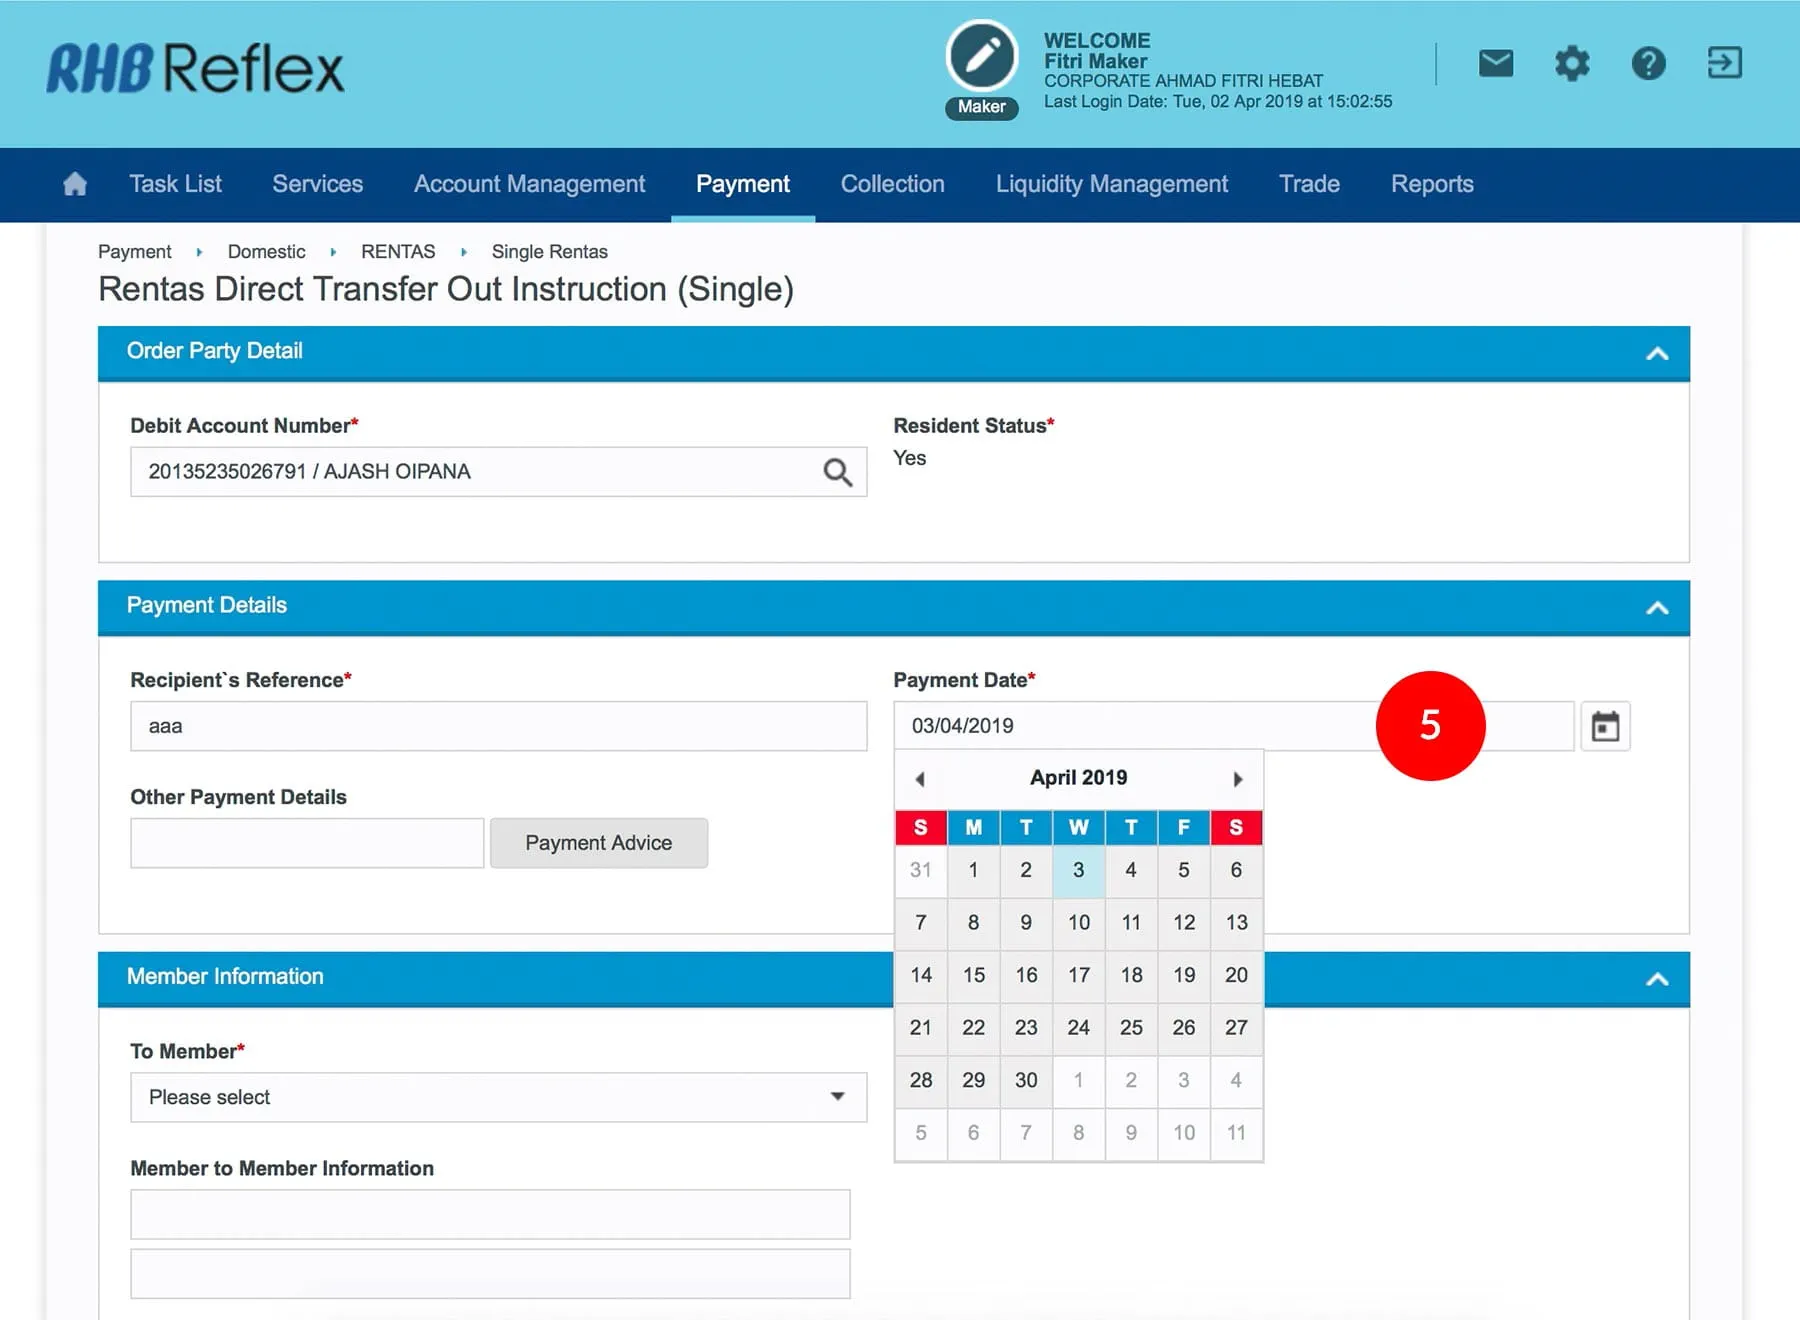Go to previous month in calendar
The height and width of the screenshot is (1320, 1800).
(x=920, y=779)
